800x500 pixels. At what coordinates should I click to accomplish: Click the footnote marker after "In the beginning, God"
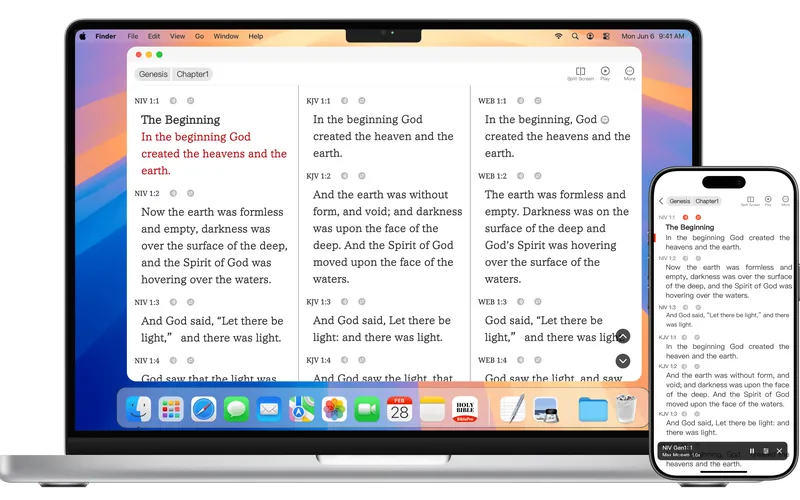605,120
